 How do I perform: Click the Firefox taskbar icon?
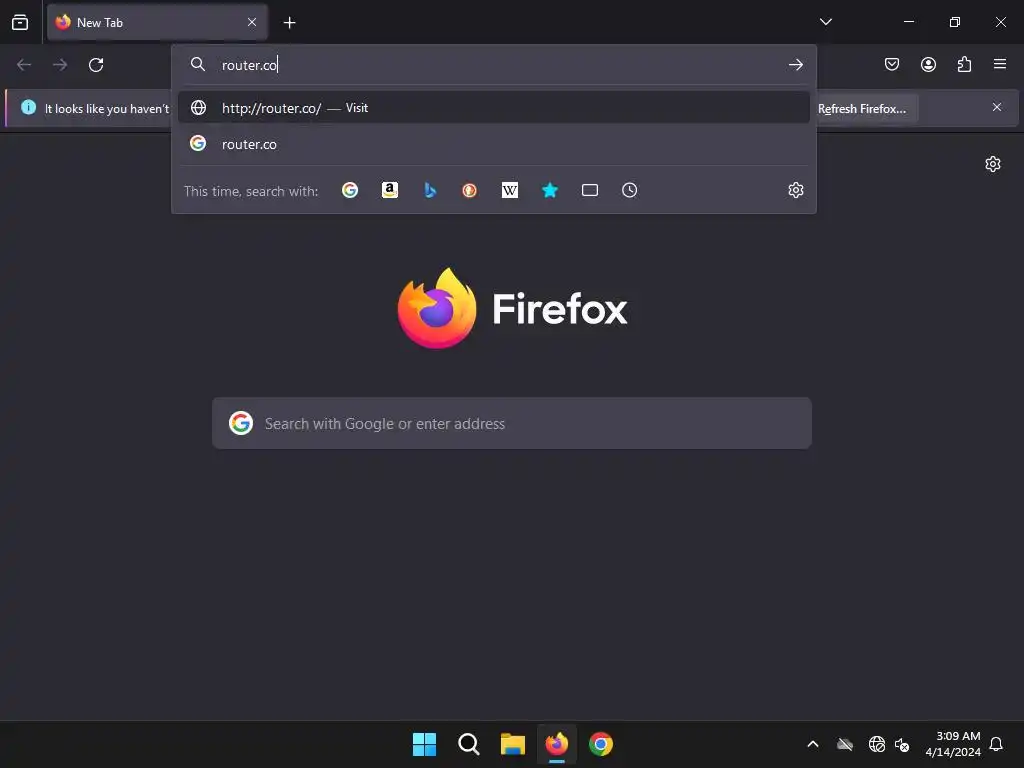point(556,744)
